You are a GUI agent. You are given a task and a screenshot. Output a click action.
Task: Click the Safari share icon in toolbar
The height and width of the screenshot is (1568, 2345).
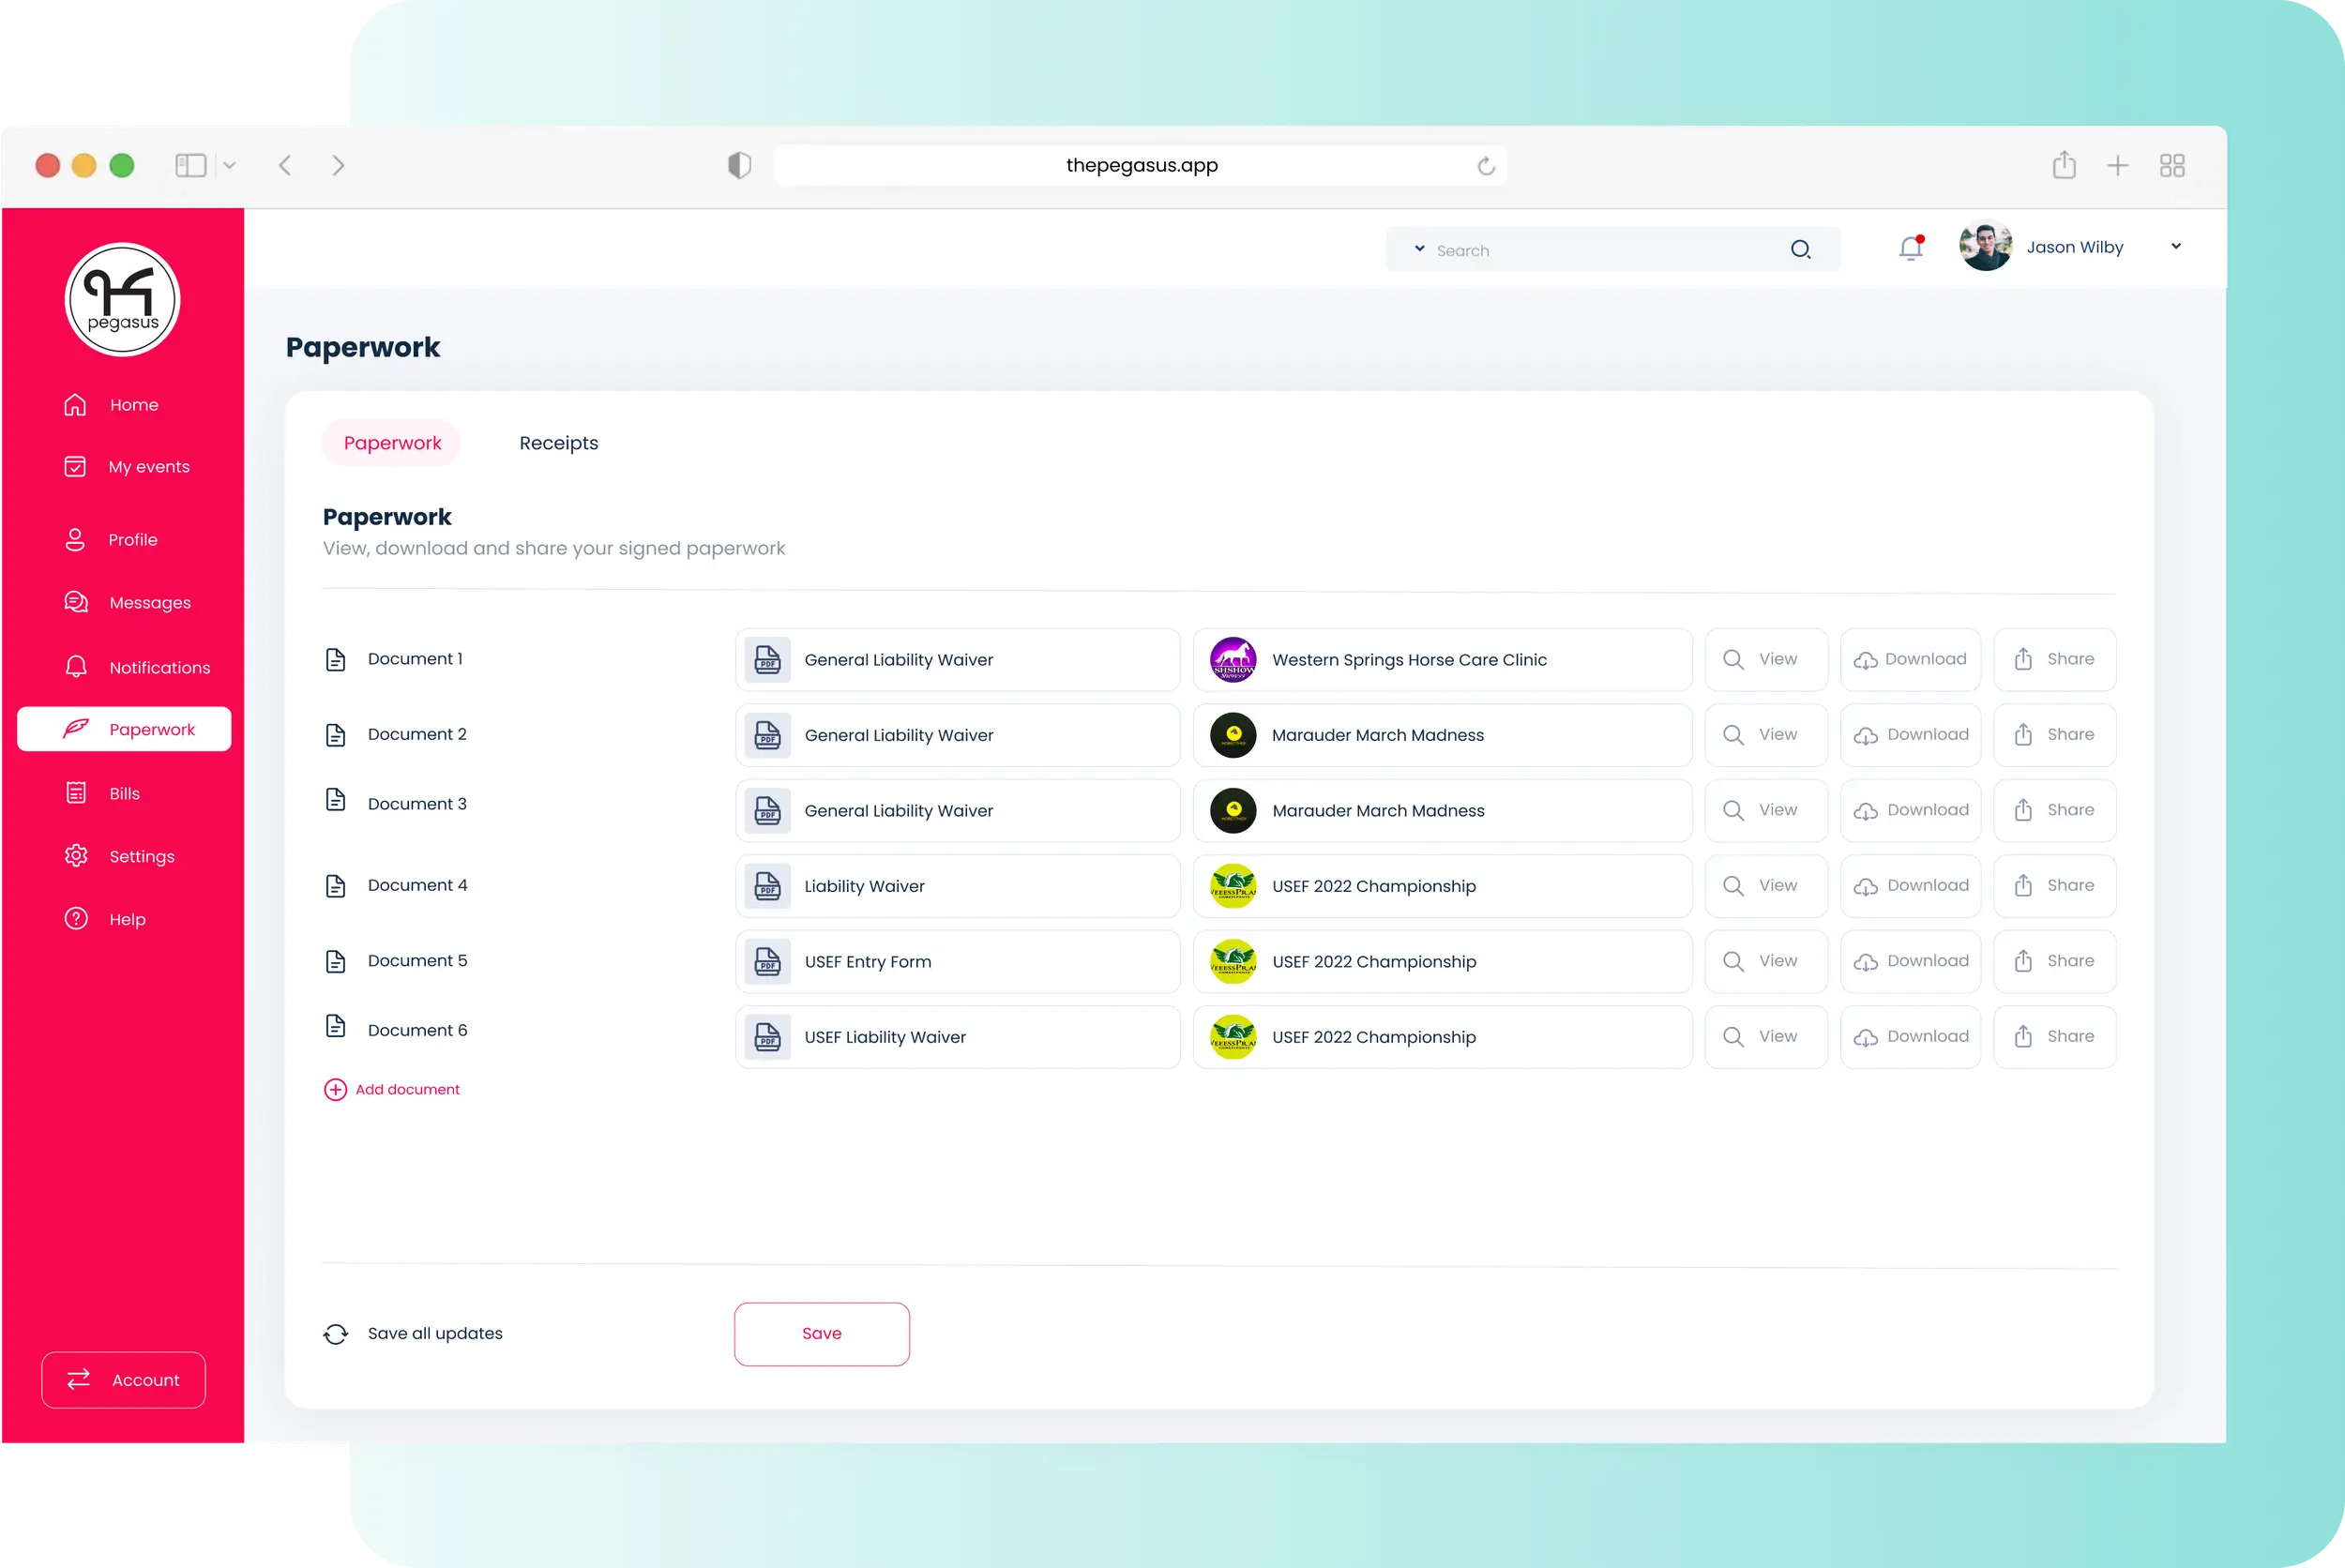2064,165
